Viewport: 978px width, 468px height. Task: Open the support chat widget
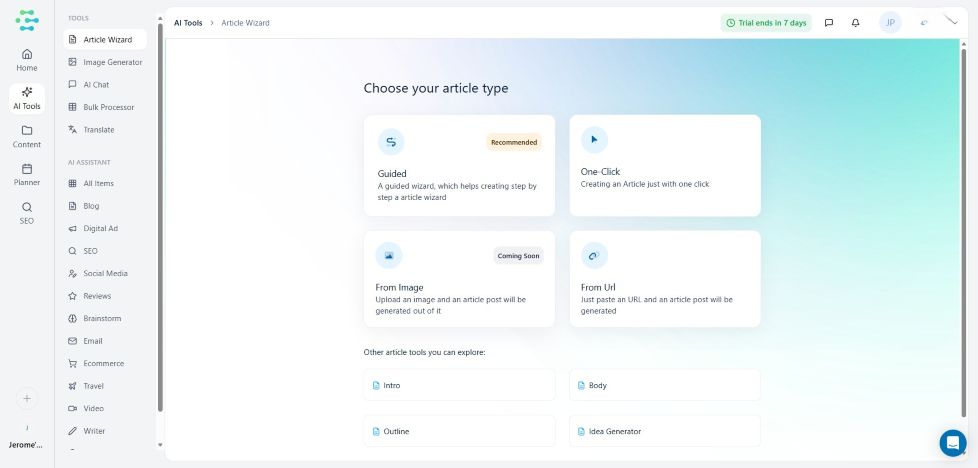click(952, 443)
